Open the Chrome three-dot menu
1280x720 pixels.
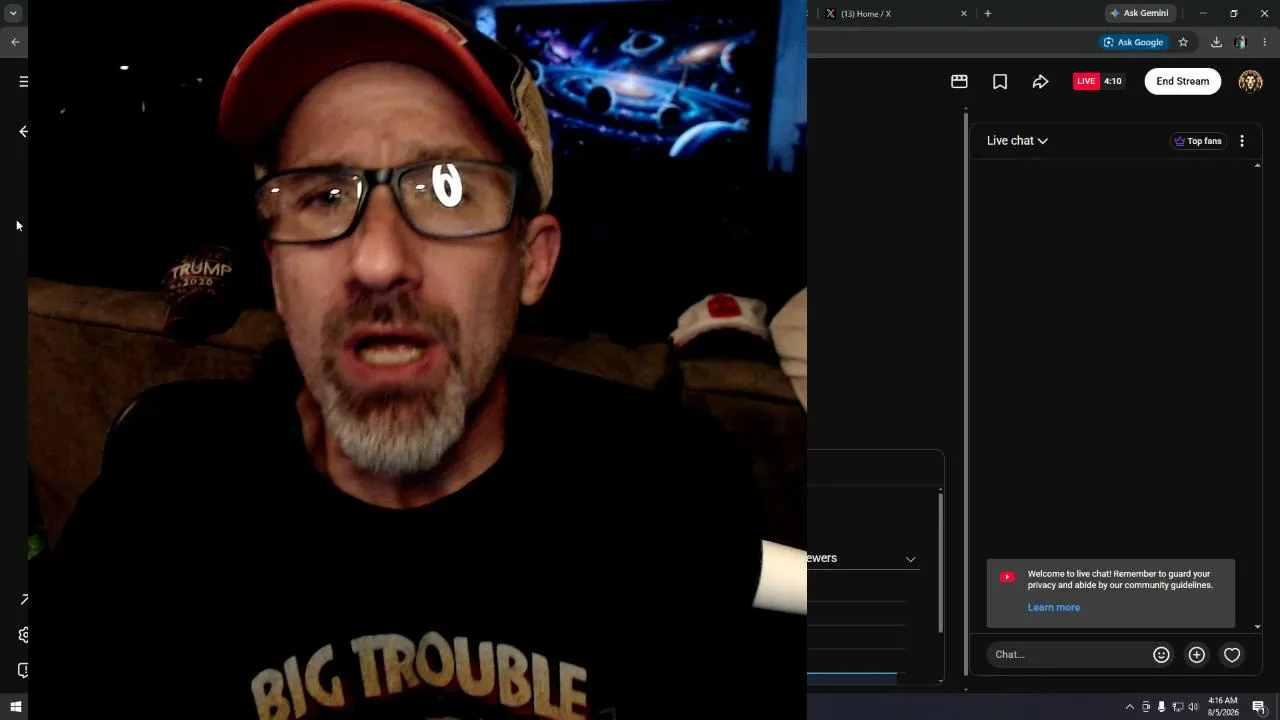tap(1265, 42)
